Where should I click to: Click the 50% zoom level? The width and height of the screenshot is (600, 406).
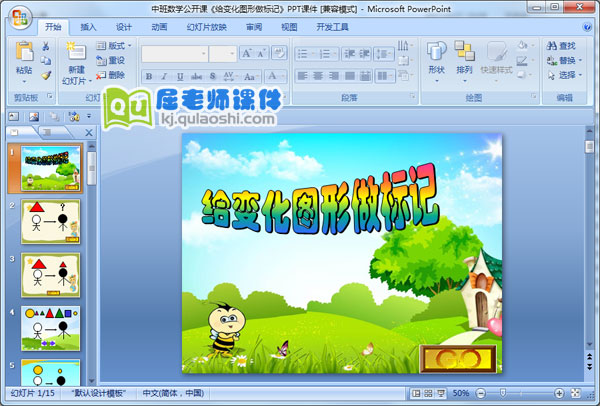(460, 393)
